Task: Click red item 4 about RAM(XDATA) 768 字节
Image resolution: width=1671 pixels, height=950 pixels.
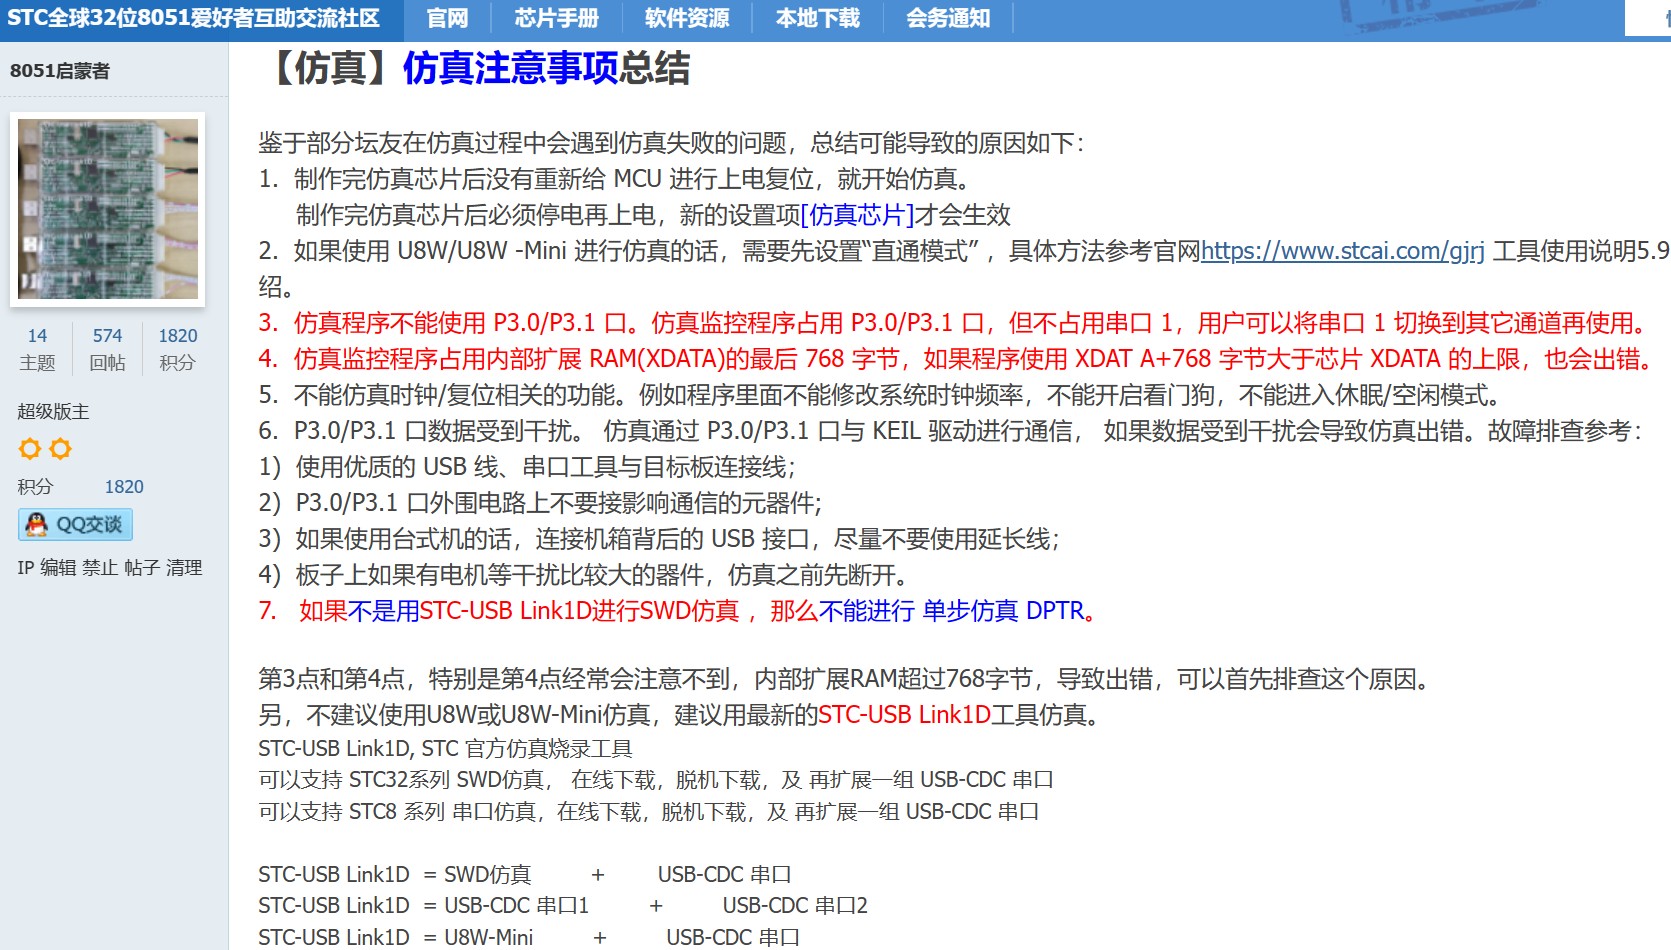Action: 957,359
